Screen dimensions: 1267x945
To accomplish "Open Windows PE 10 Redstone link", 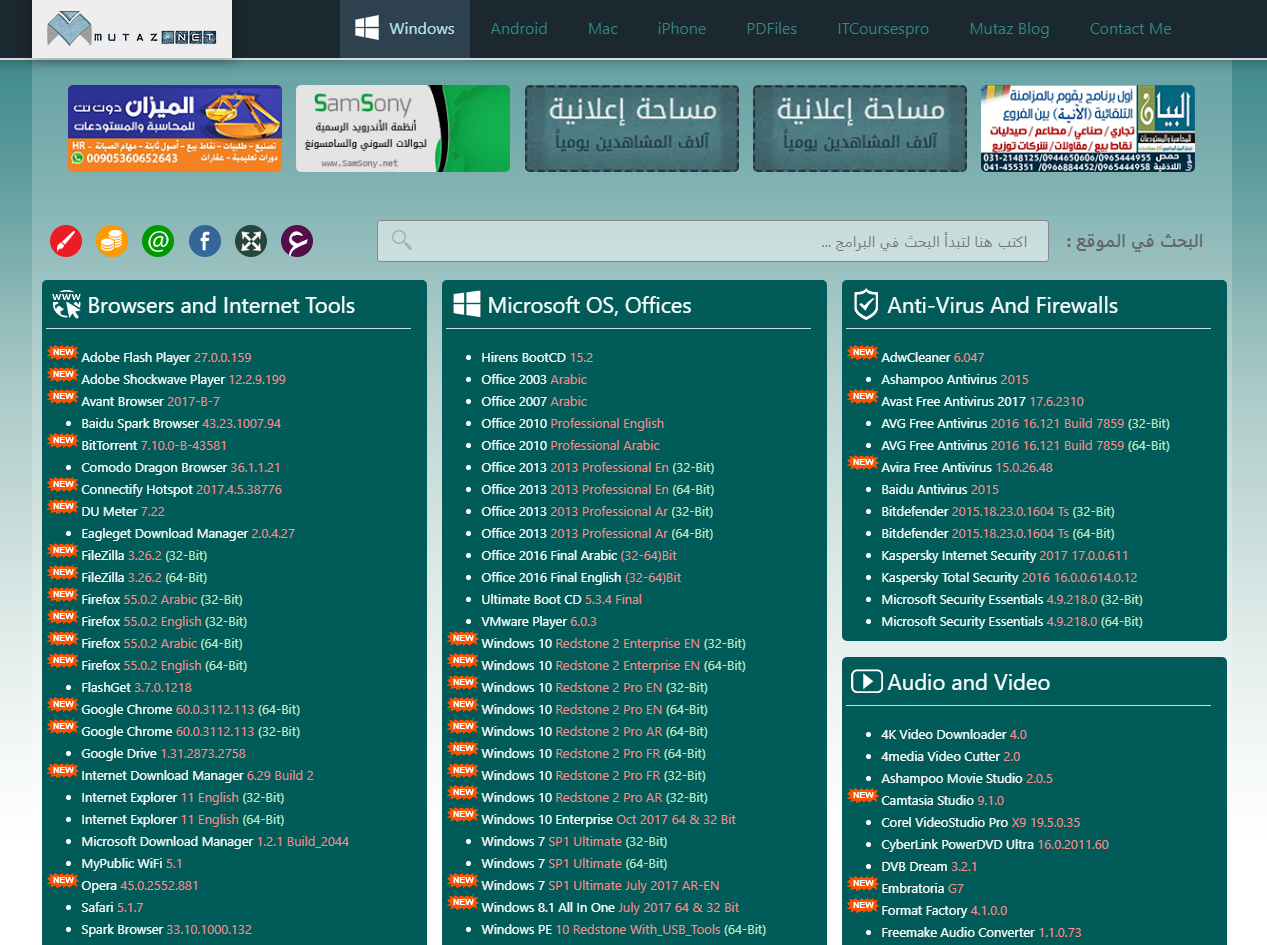I will point(624,929).
